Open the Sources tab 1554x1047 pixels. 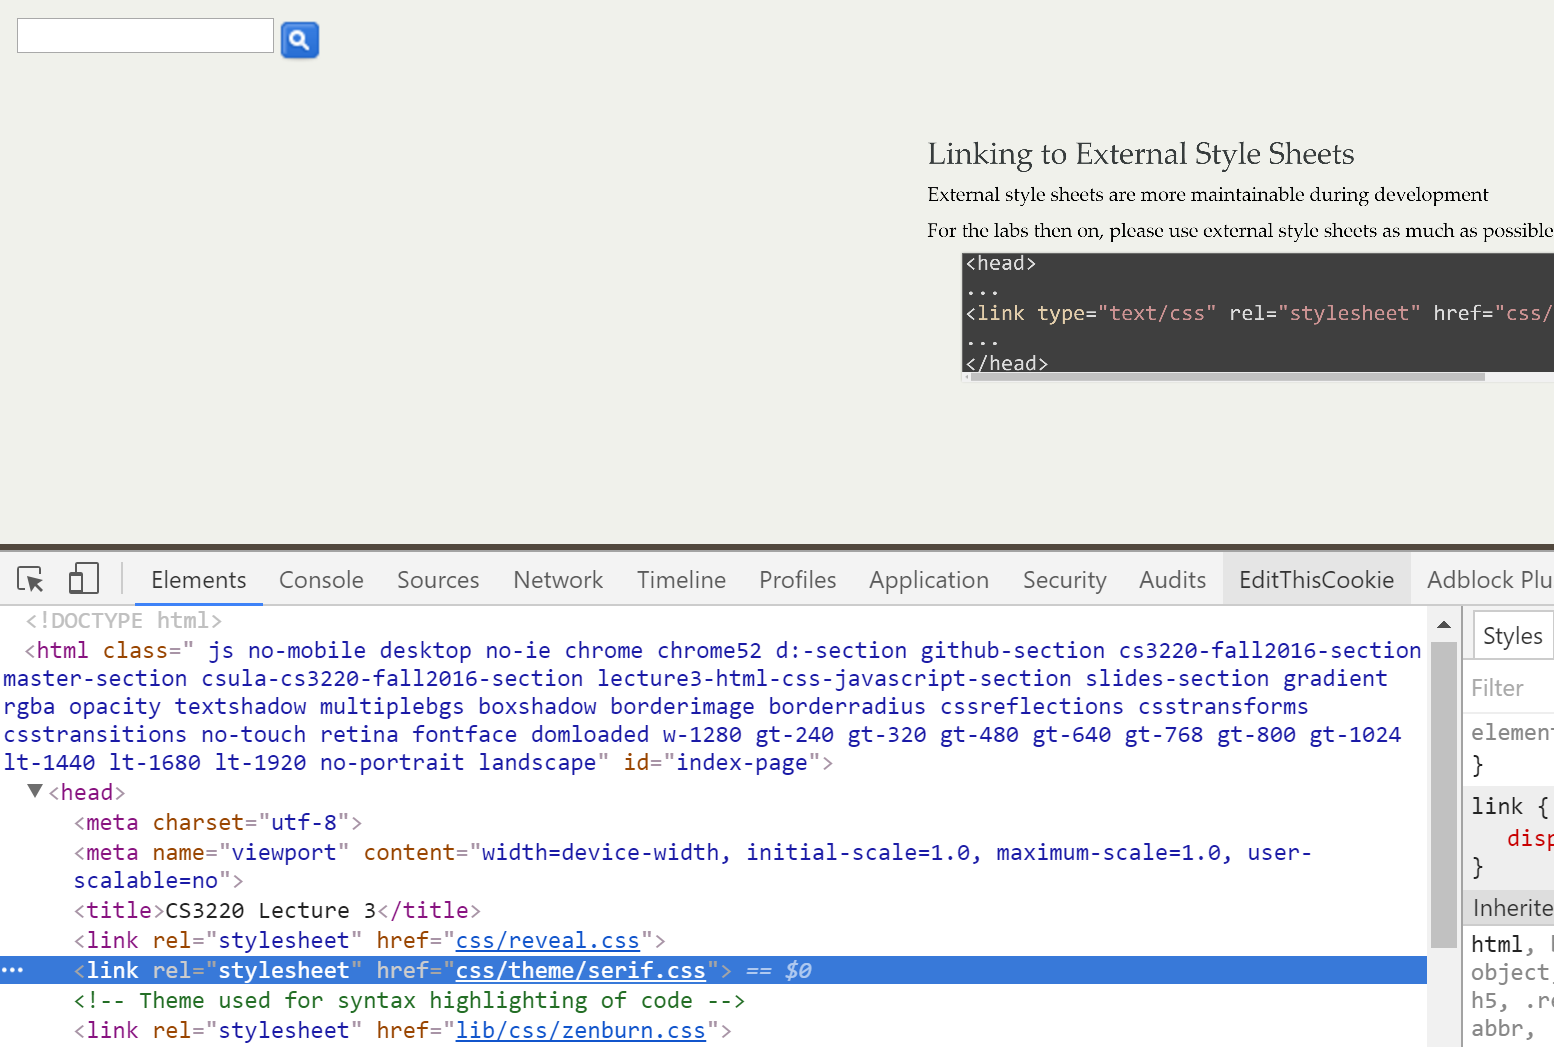tap(438, 580)
